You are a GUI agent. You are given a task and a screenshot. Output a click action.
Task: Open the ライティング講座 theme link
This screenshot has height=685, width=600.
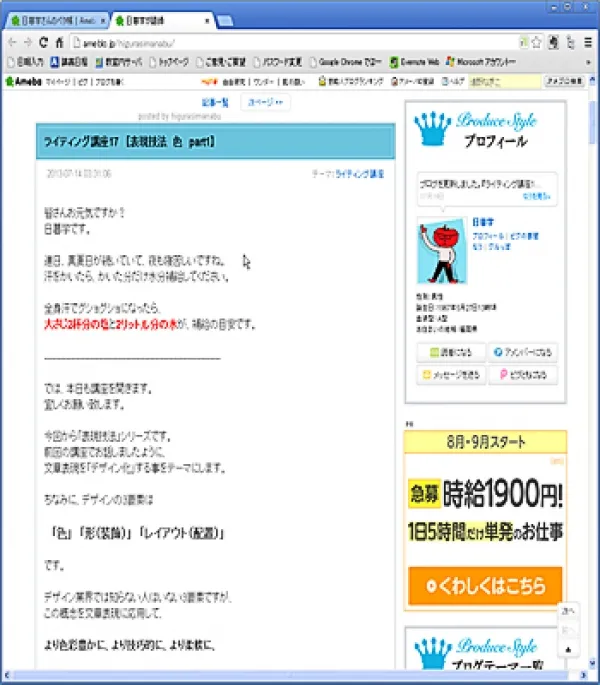360,174
